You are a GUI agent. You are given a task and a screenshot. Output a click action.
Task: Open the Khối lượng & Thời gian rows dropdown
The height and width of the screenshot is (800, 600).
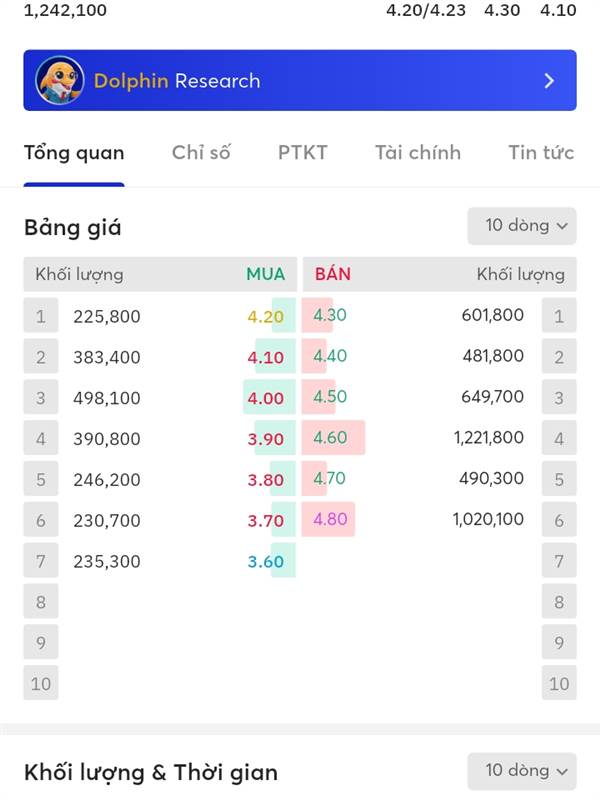(x=522, y=770)
